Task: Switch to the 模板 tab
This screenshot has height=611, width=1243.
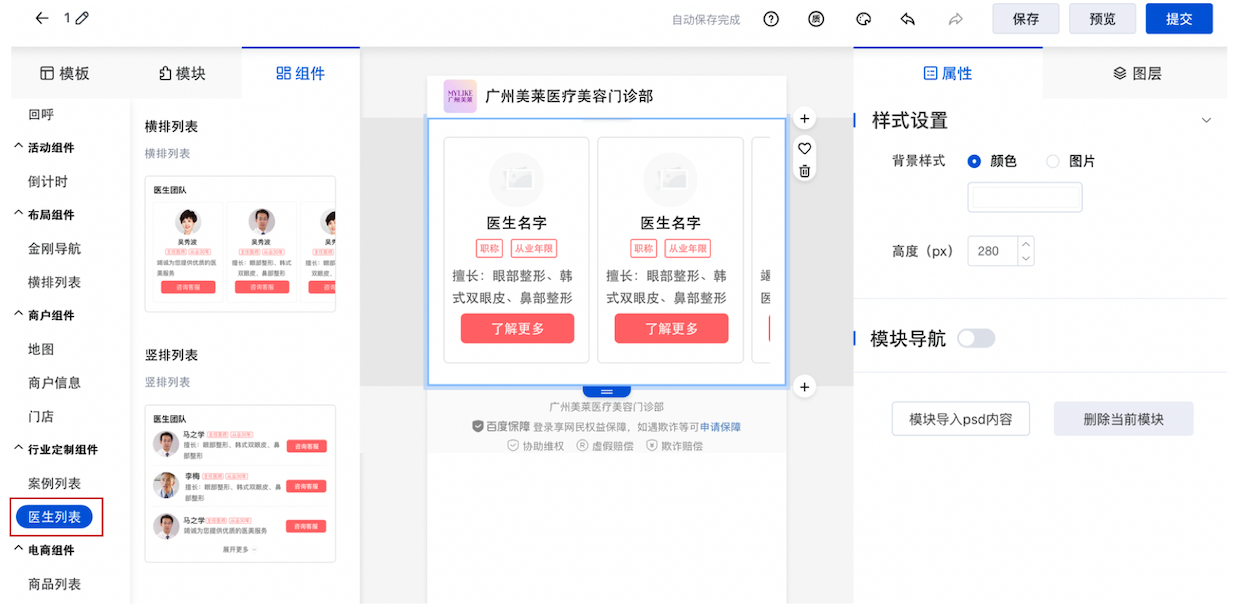Action: coord(65,73)
